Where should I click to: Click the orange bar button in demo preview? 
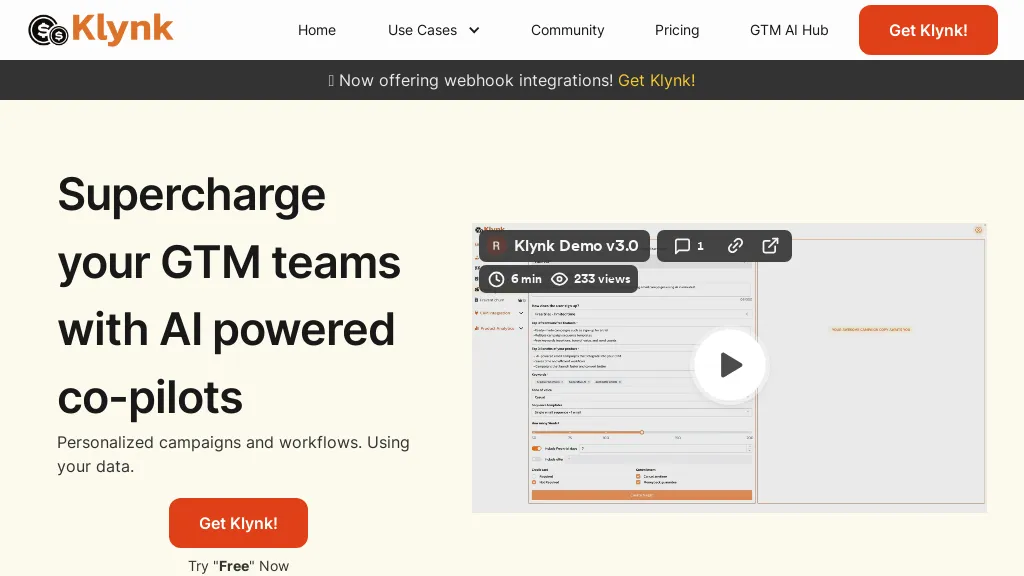click(x=641, y=495)
